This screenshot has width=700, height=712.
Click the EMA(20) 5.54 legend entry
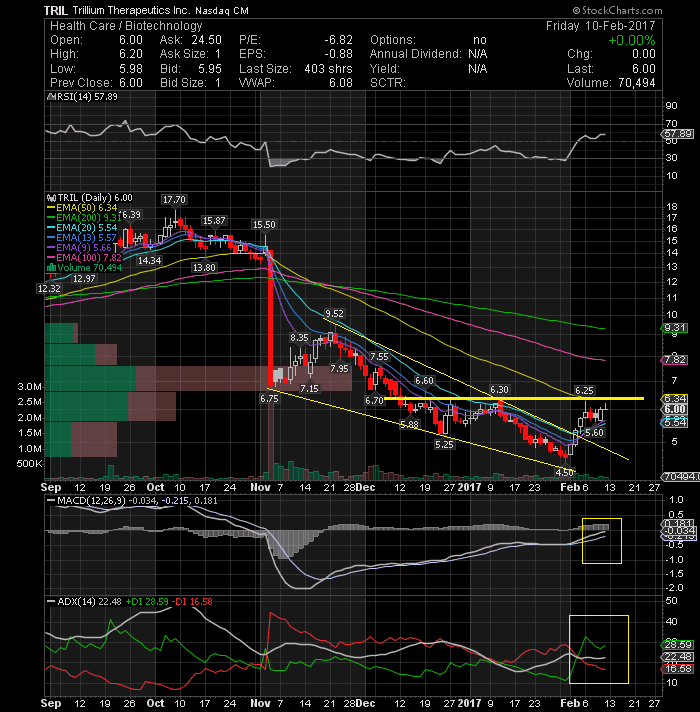click(82, 227)
